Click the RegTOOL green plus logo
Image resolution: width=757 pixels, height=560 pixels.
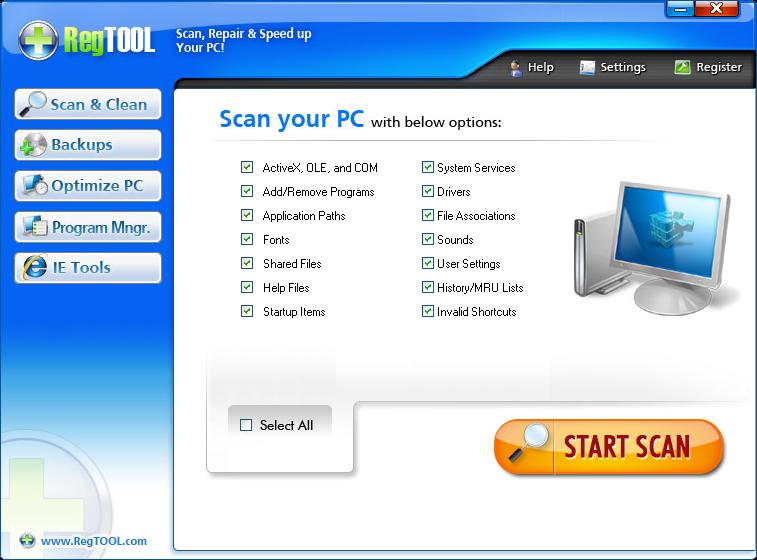pyautogui.click(x=38, y=40)
